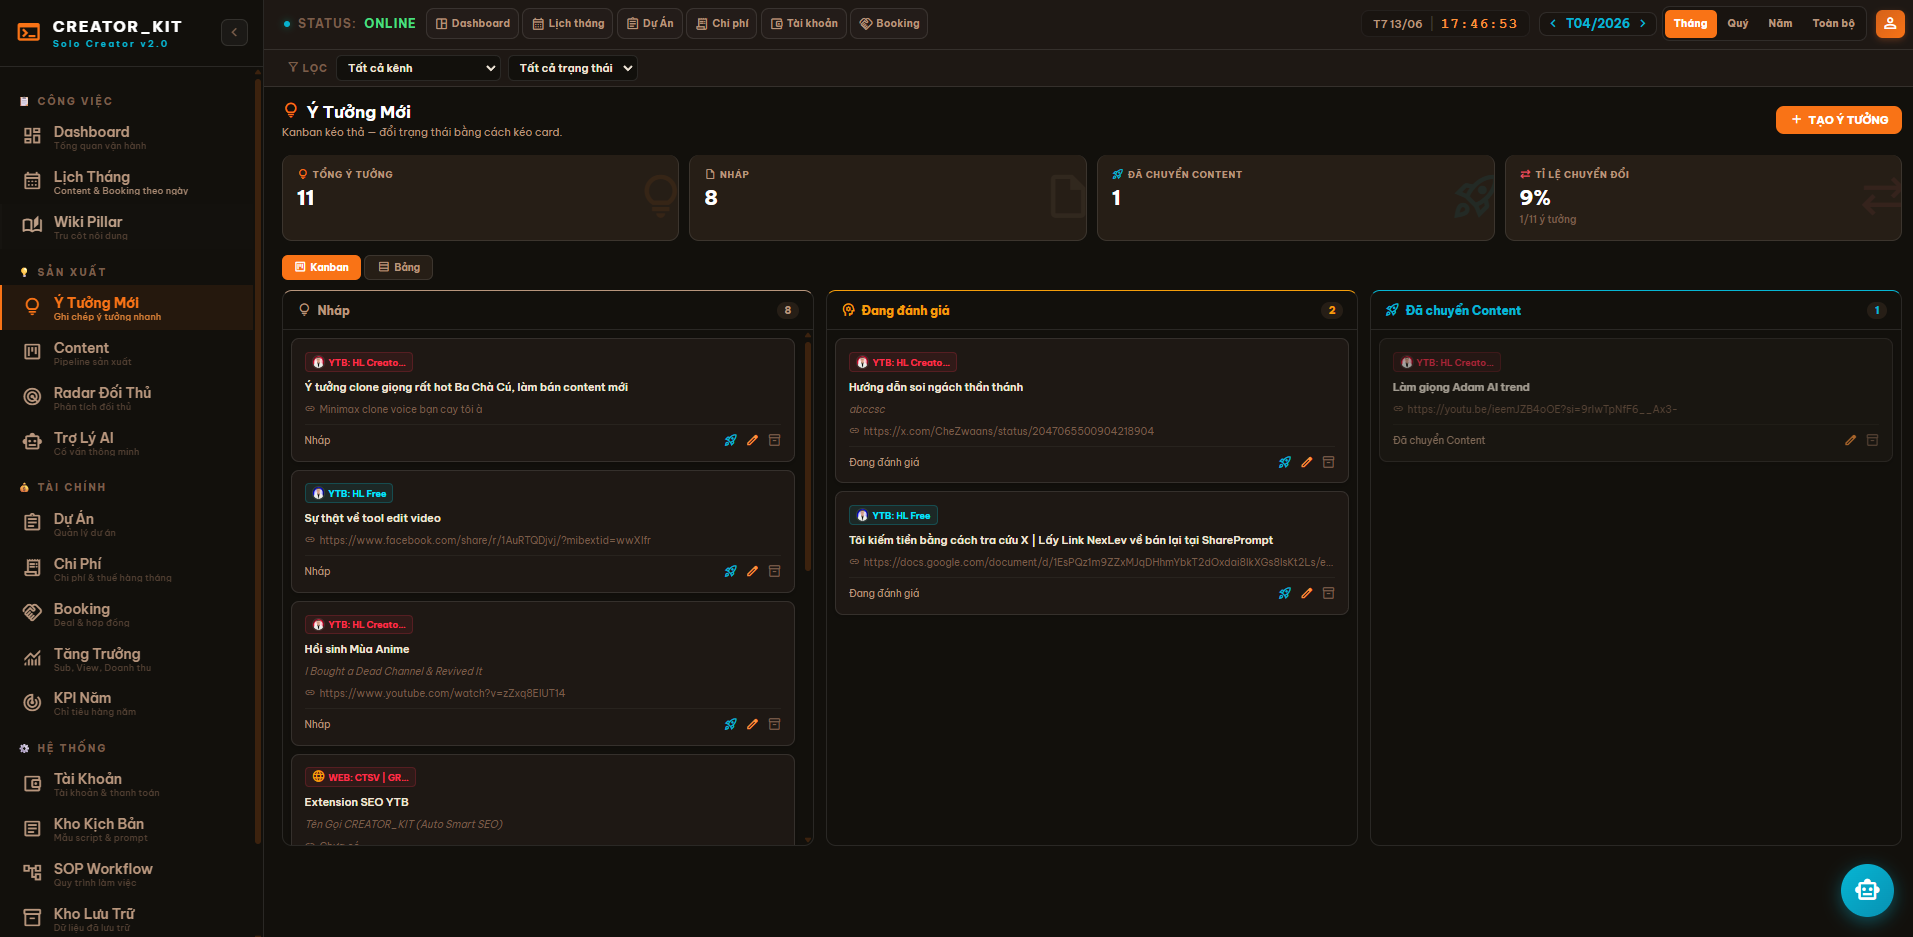
Task: Switch to Bảng table view
Action: click(x=399, y=267)
